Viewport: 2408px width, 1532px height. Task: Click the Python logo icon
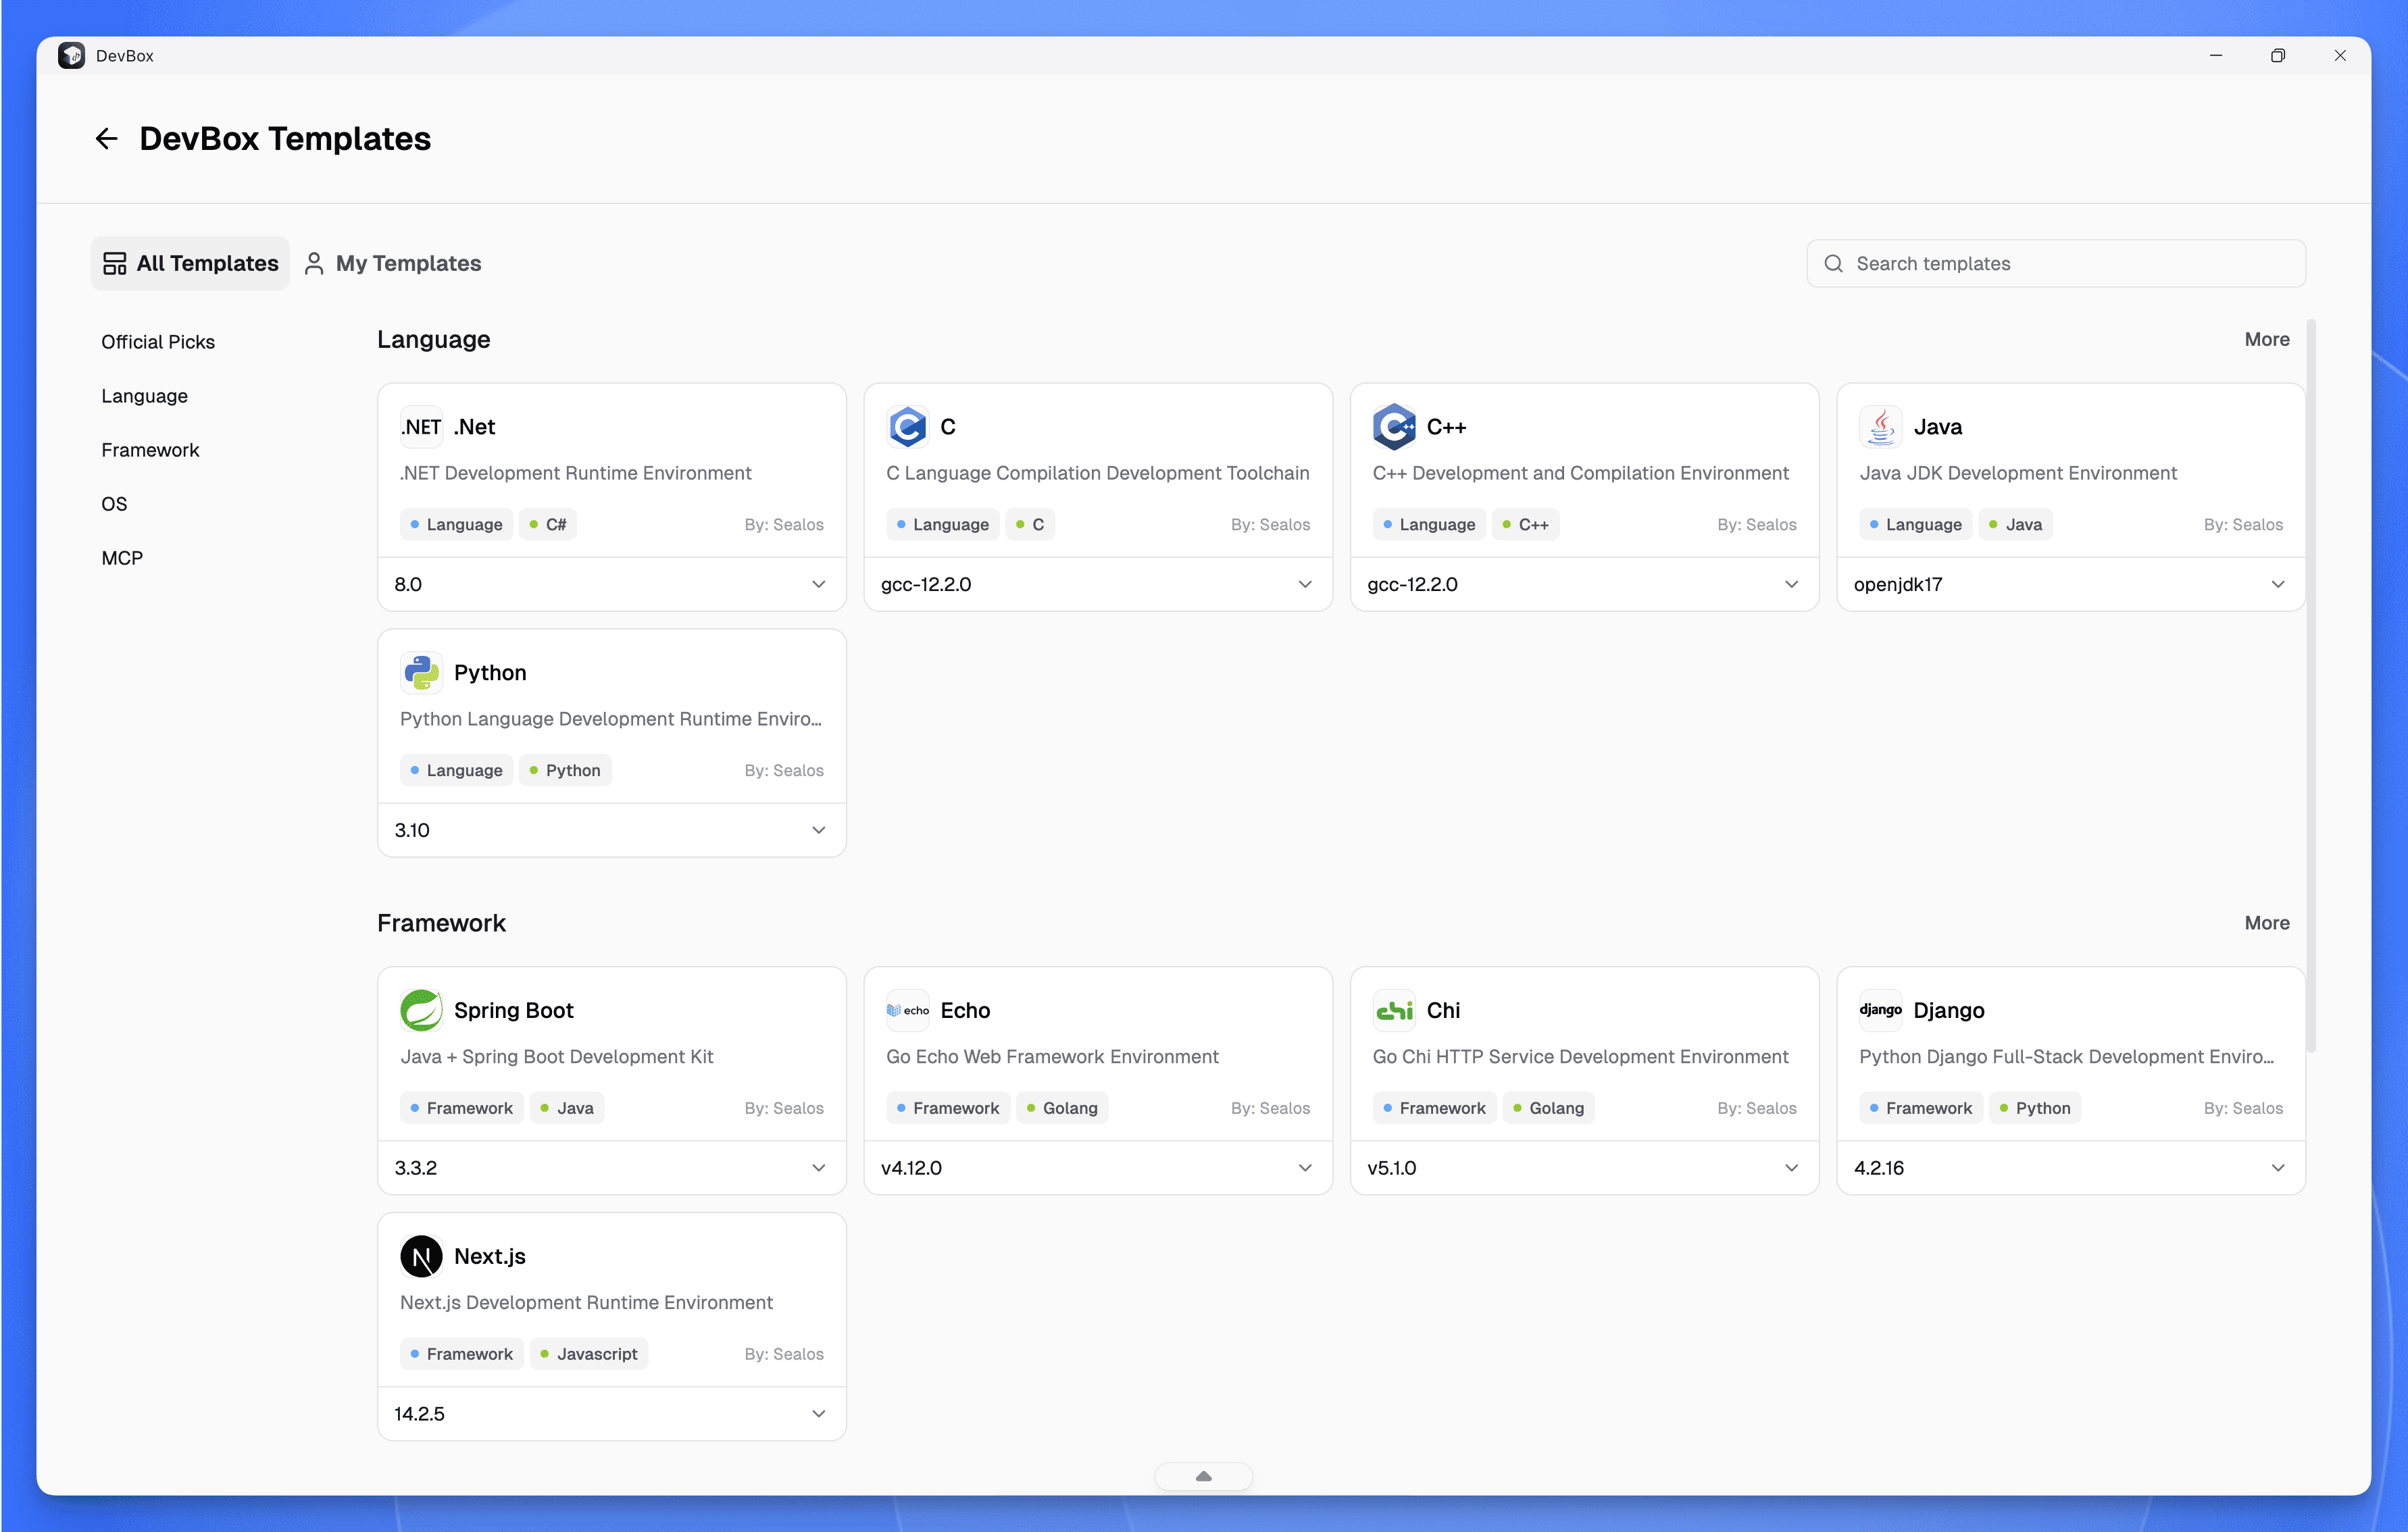point(421,673)
